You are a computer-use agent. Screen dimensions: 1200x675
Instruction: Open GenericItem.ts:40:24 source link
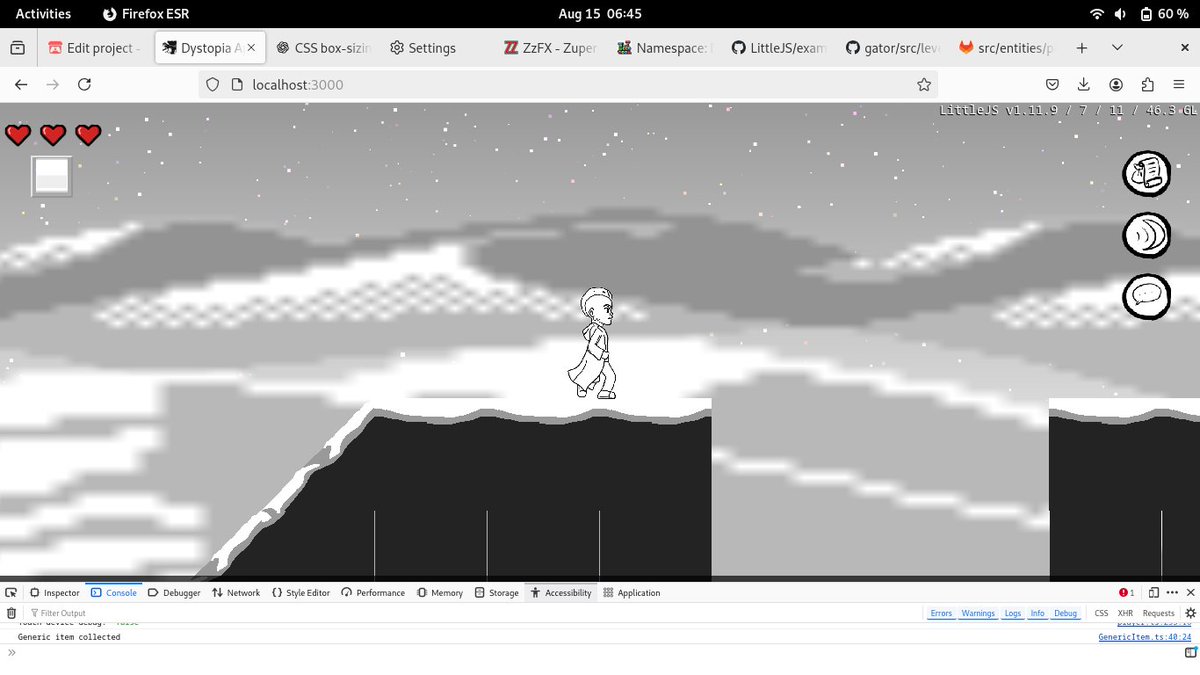tap(1144, 637)
